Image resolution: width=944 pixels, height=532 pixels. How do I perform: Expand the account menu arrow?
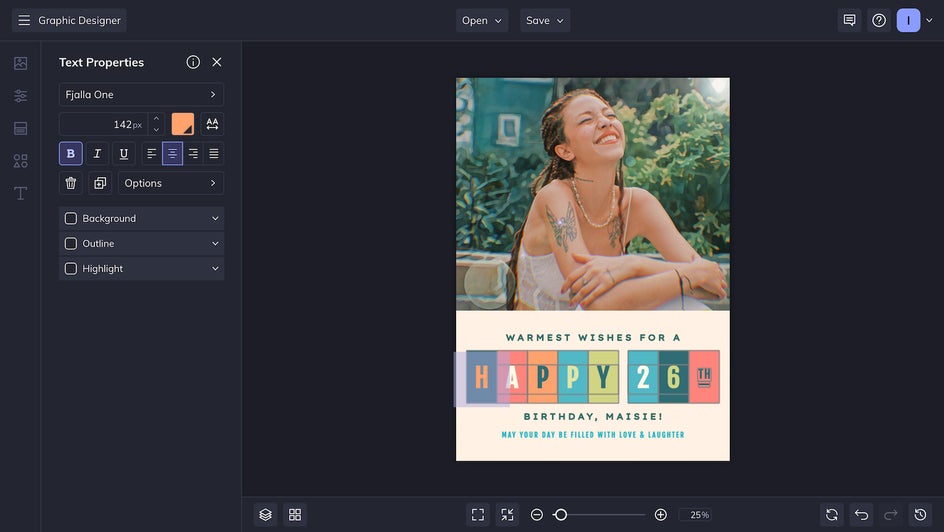pyautogui.click(x=929, y=20)
